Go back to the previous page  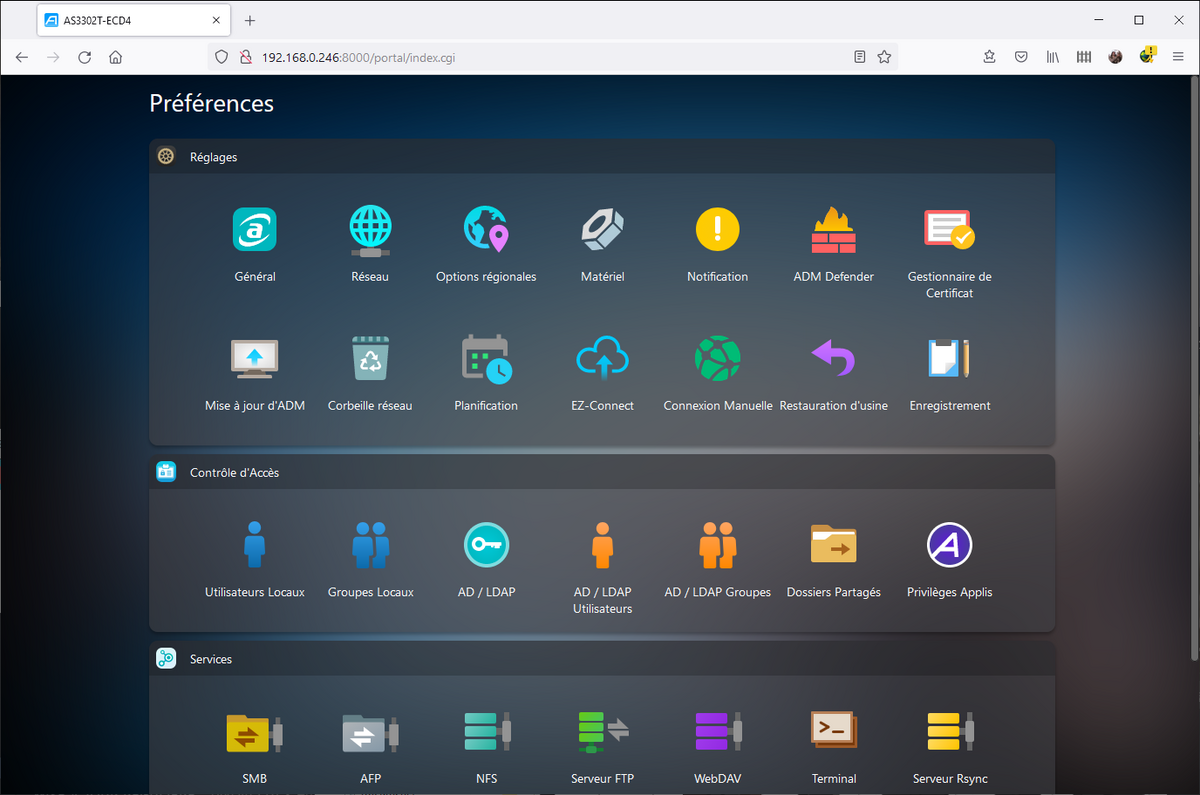pyautogui.click(x=22, y=57)
